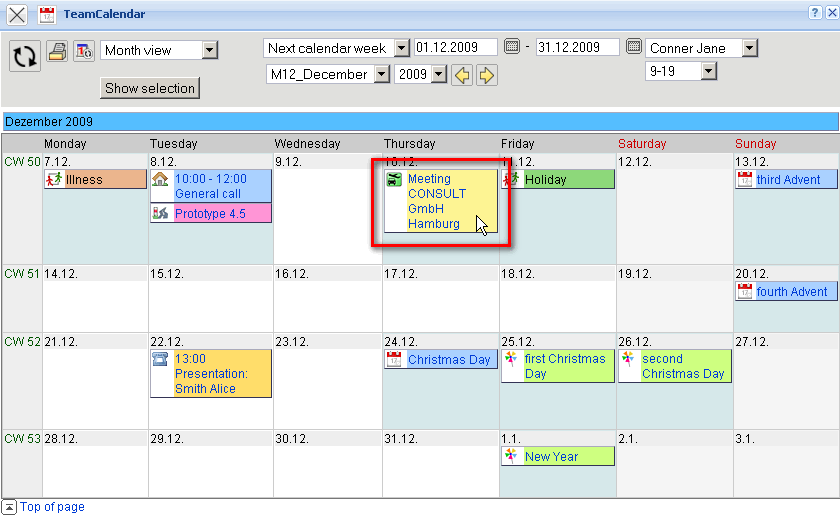The image size is (840, 520).
Task: Open the 13:00 Presentation: Smith Alice entry
Action: coord(211,373)
